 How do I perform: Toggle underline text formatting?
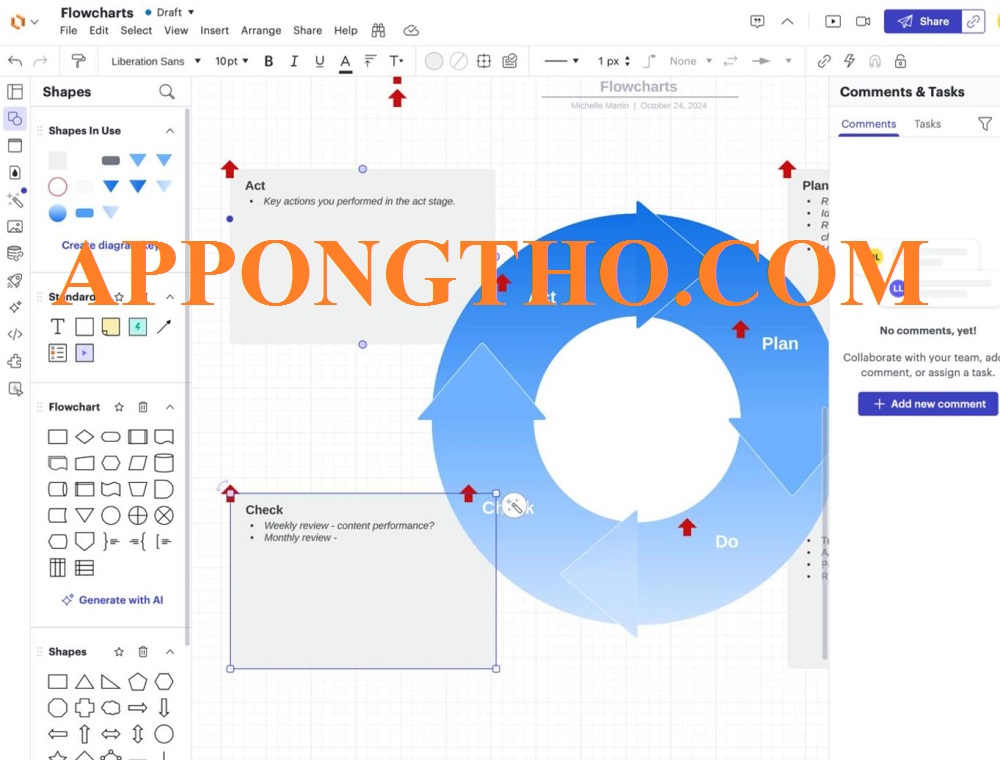[x=320, y=61]
